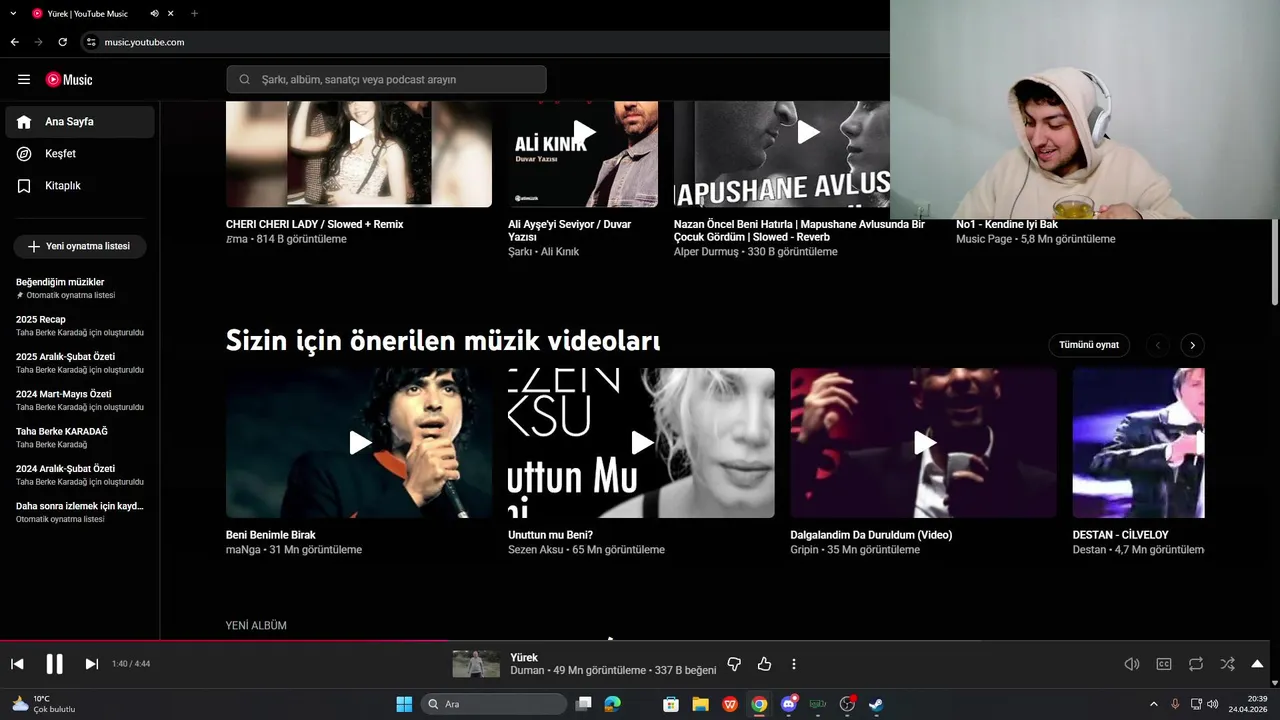
Task: Open 2025 Aralık-Şubat Özeti playlist
Action: coord(80,363)
